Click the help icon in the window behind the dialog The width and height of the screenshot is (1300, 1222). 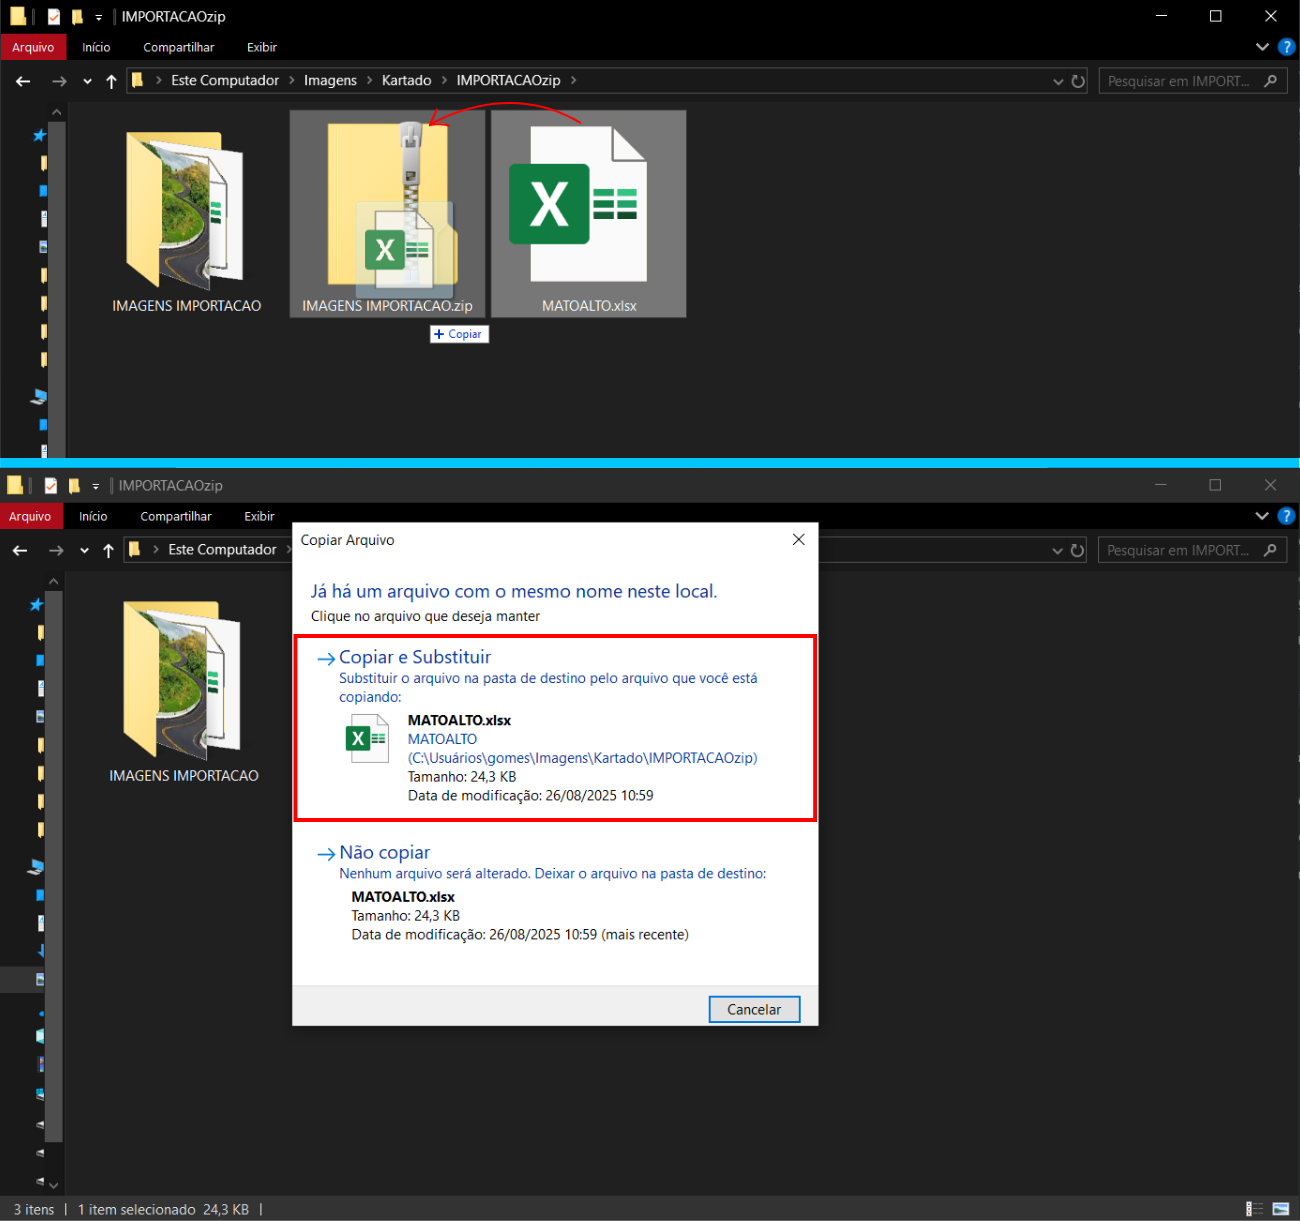1287,516
